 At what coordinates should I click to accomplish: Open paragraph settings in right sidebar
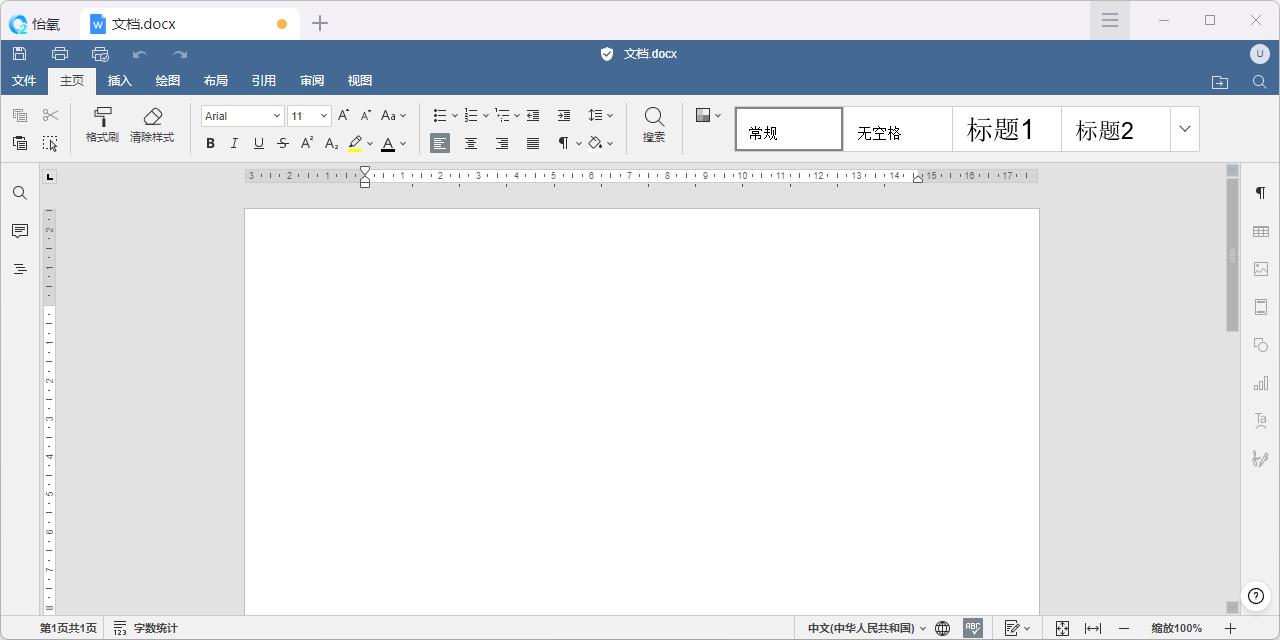pos(1260,193)
